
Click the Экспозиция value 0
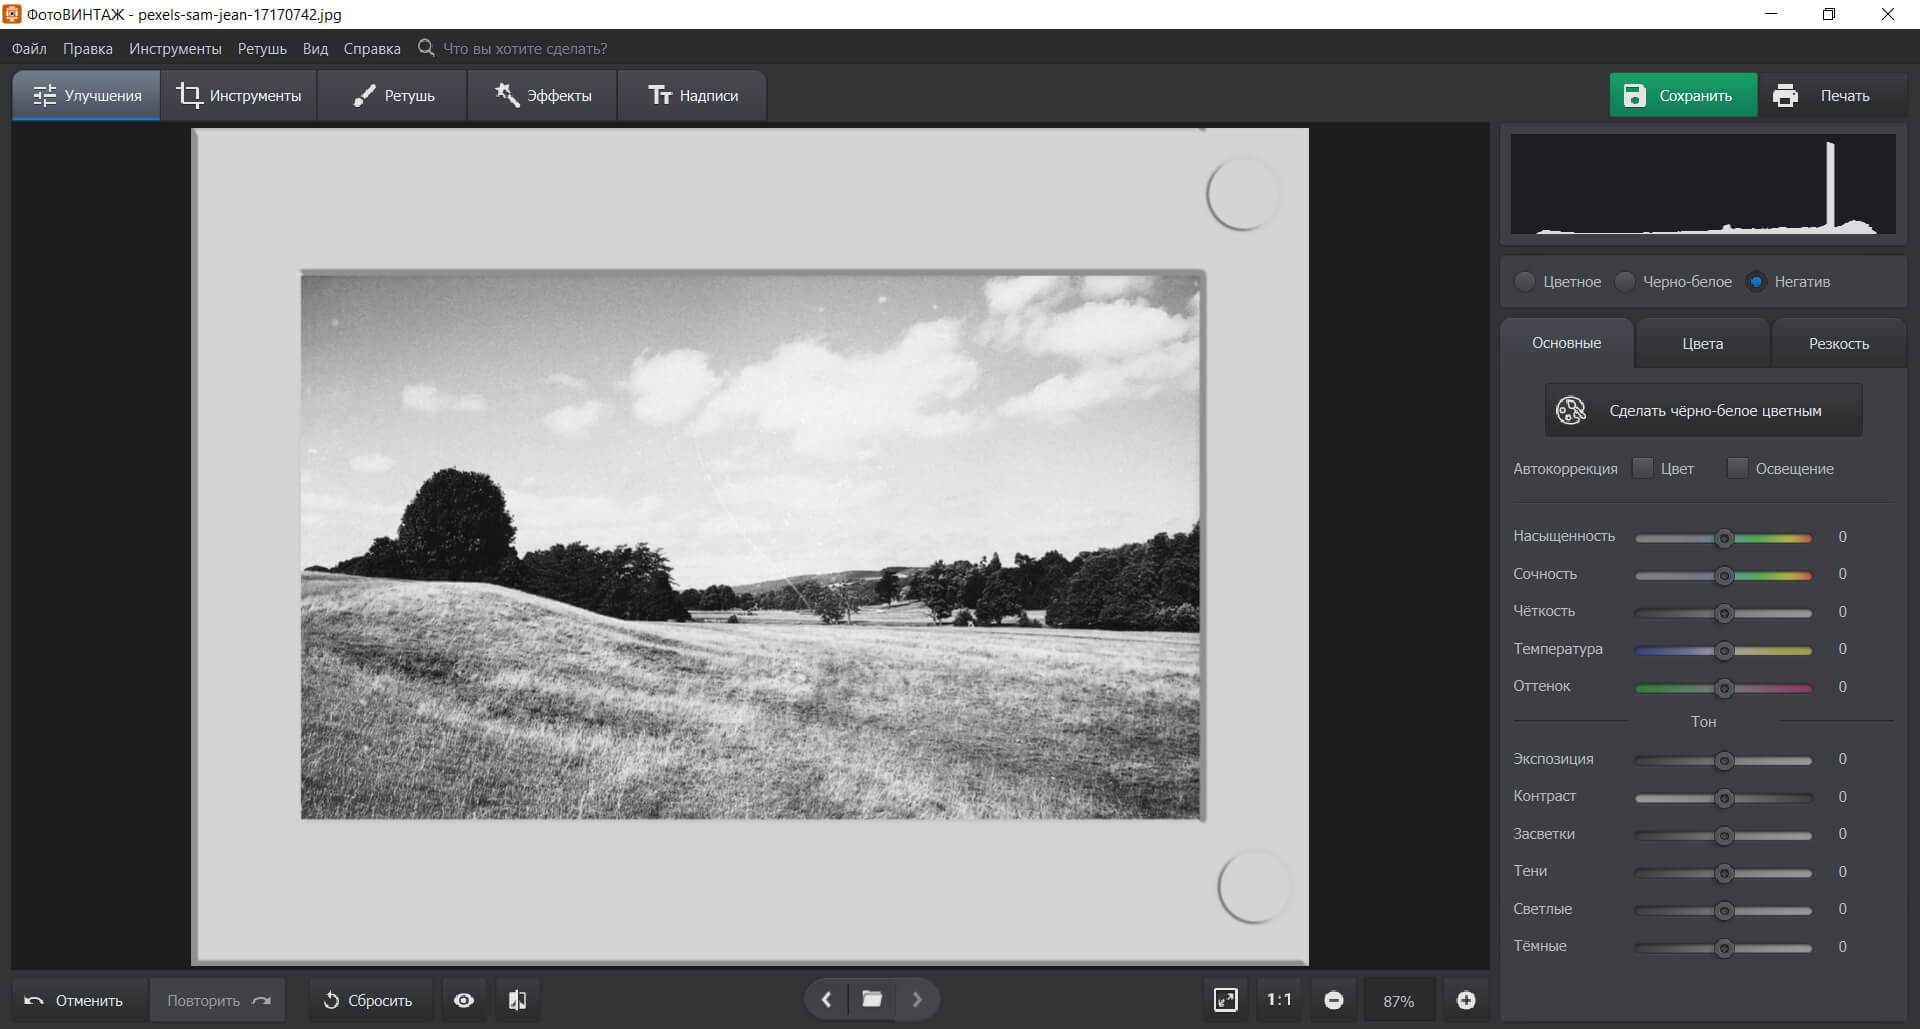coord(1842,759)
